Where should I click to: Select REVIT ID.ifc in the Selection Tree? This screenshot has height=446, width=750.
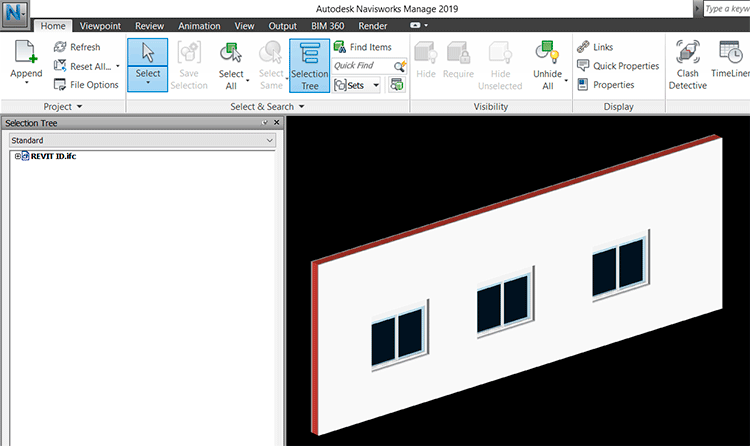click(53, 156)
